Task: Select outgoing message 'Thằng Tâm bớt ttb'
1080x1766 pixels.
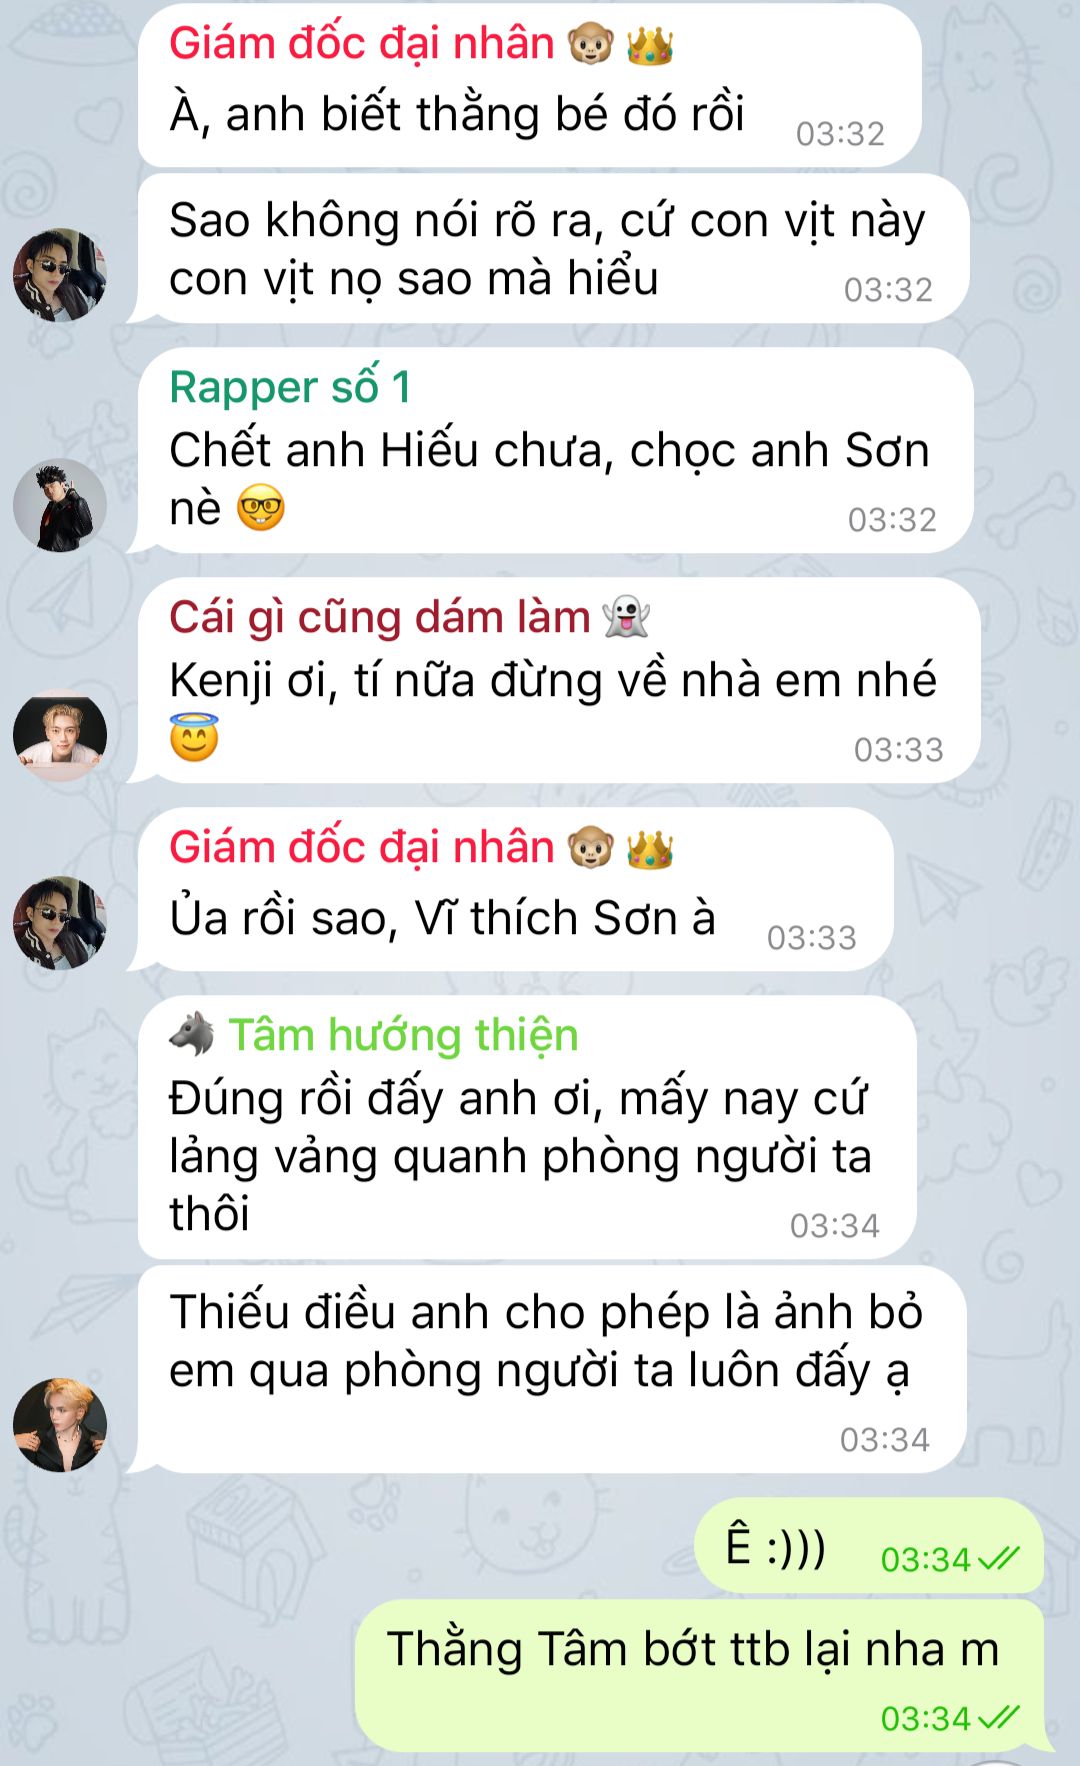Action: tap(699, 1675)
